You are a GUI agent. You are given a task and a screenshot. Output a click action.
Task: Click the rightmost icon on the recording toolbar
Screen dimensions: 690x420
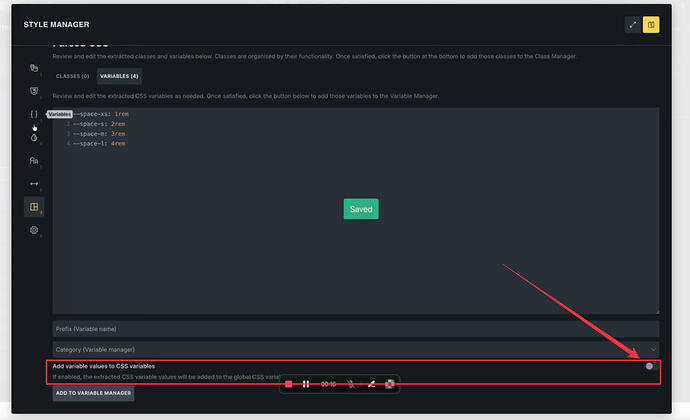[389, 384]
